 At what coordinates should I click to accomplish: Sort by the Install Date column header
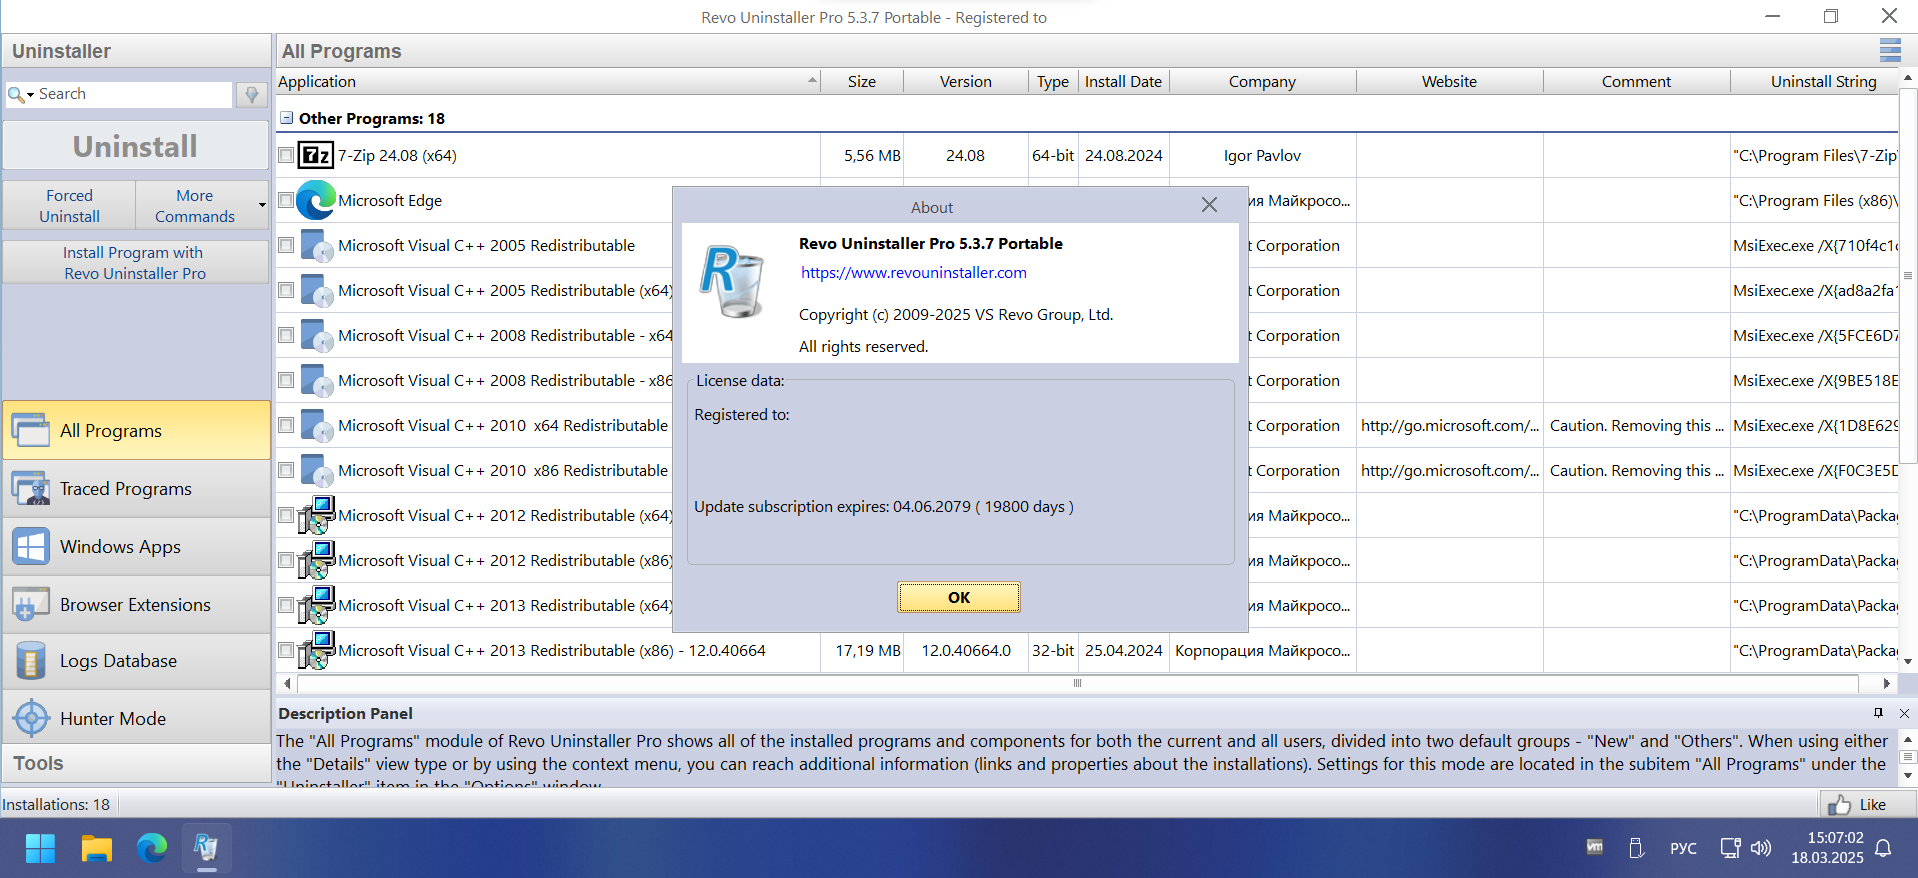point(1124,82)
